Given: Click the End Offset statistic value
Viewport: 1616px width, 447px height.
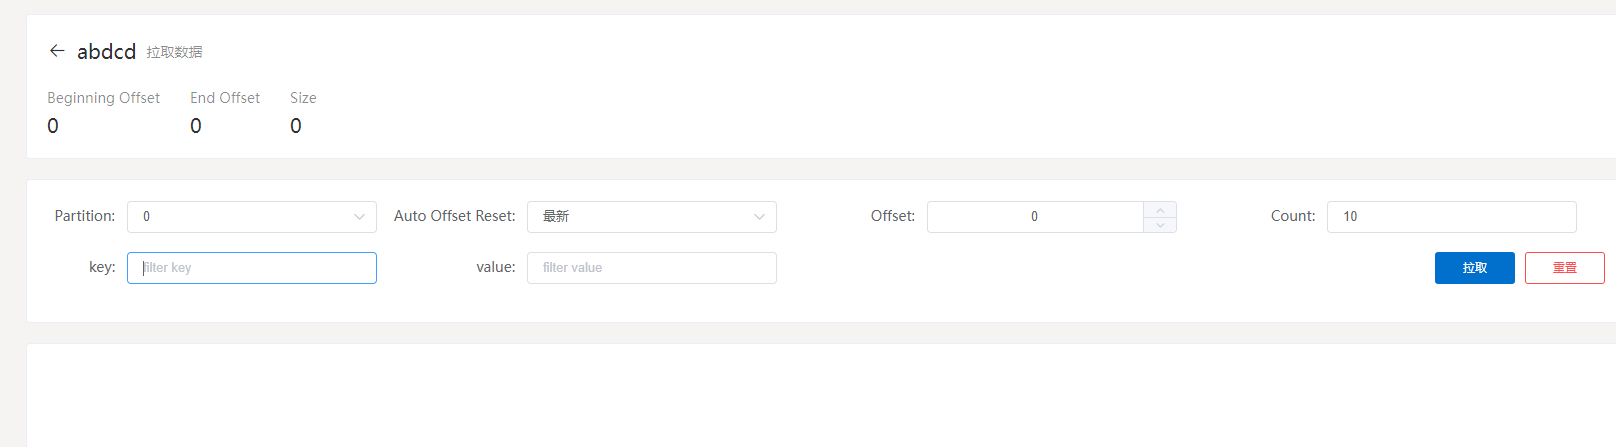Looking at the screenshot, I should tap(196, 126).
